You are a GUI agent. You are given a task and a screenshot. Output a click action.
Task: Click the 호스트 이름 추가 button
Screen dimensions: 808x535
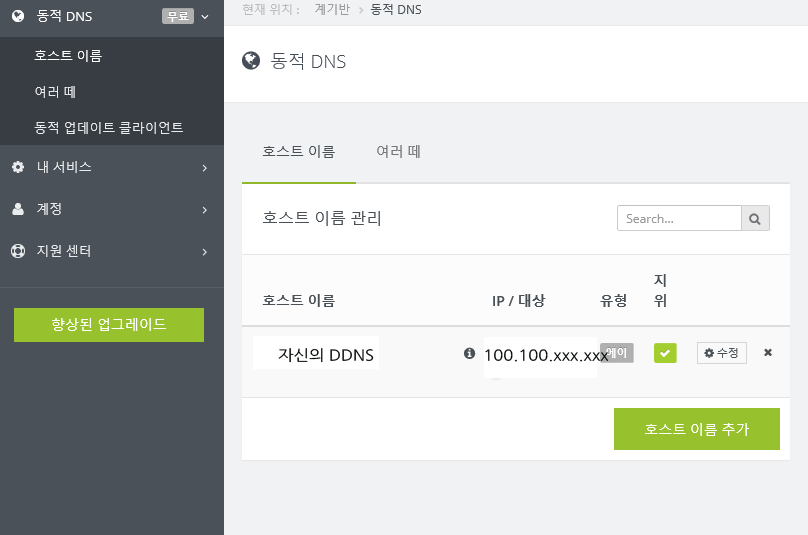(x=696, y=429)
